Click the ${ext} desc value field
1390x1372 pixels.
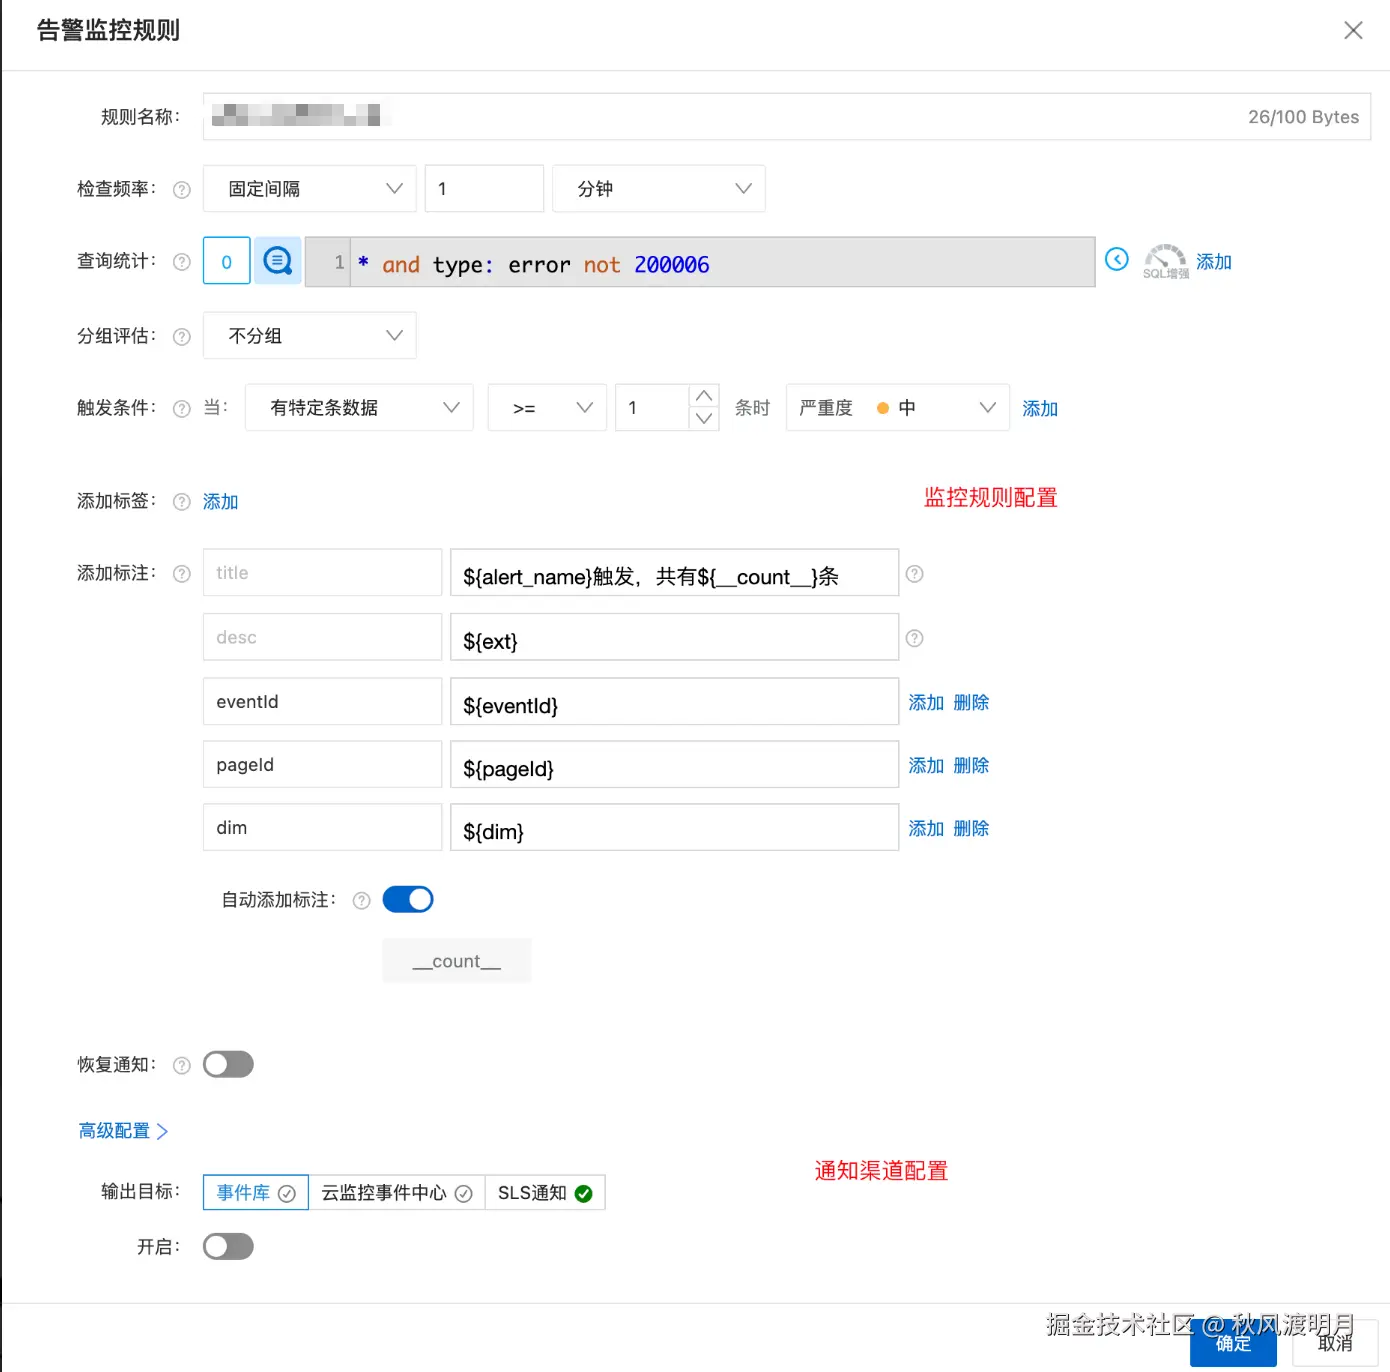[x=675, y=637]
